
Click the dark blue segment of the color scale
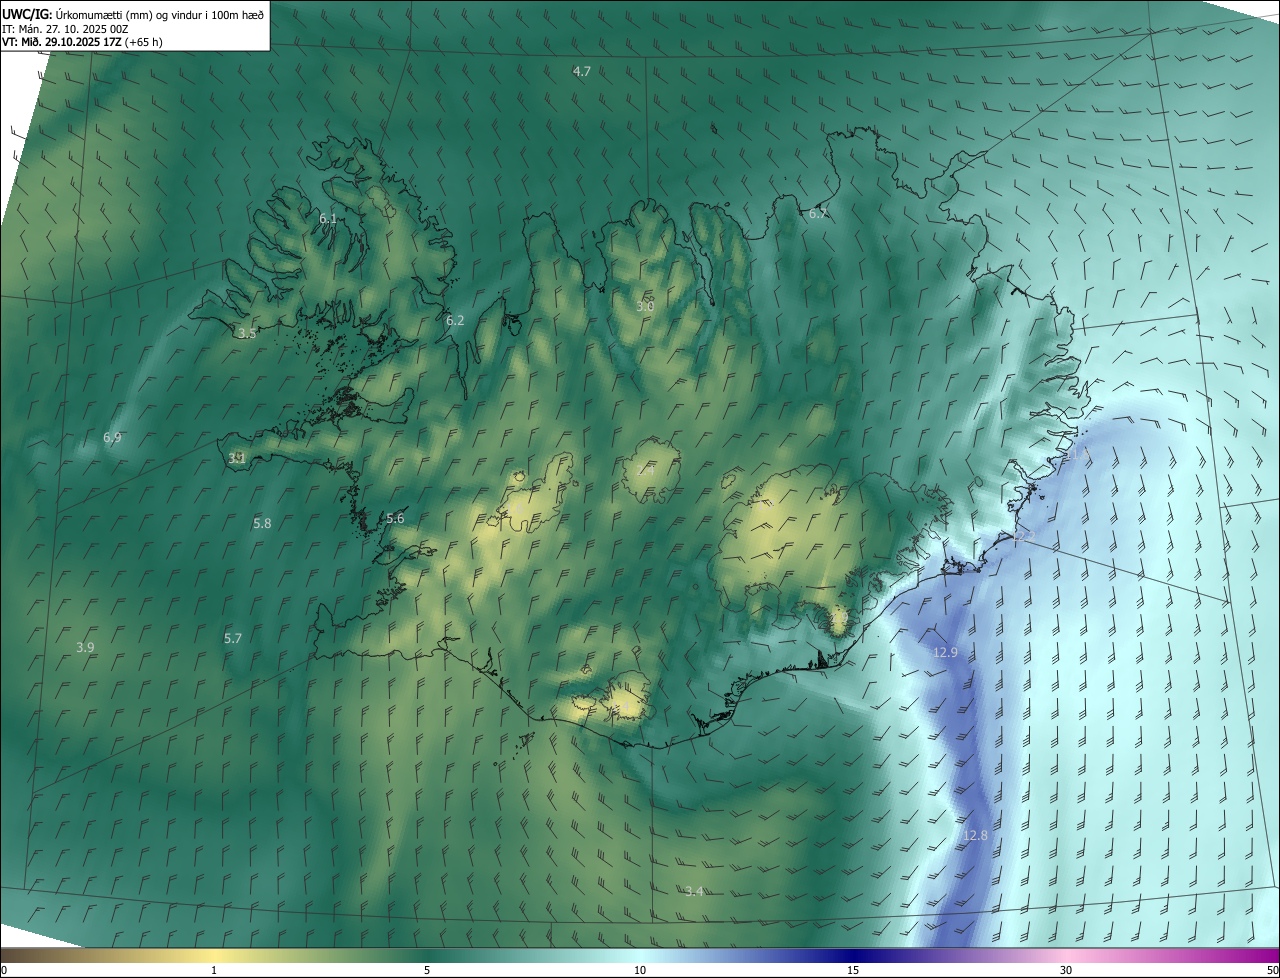pos(853,955)
